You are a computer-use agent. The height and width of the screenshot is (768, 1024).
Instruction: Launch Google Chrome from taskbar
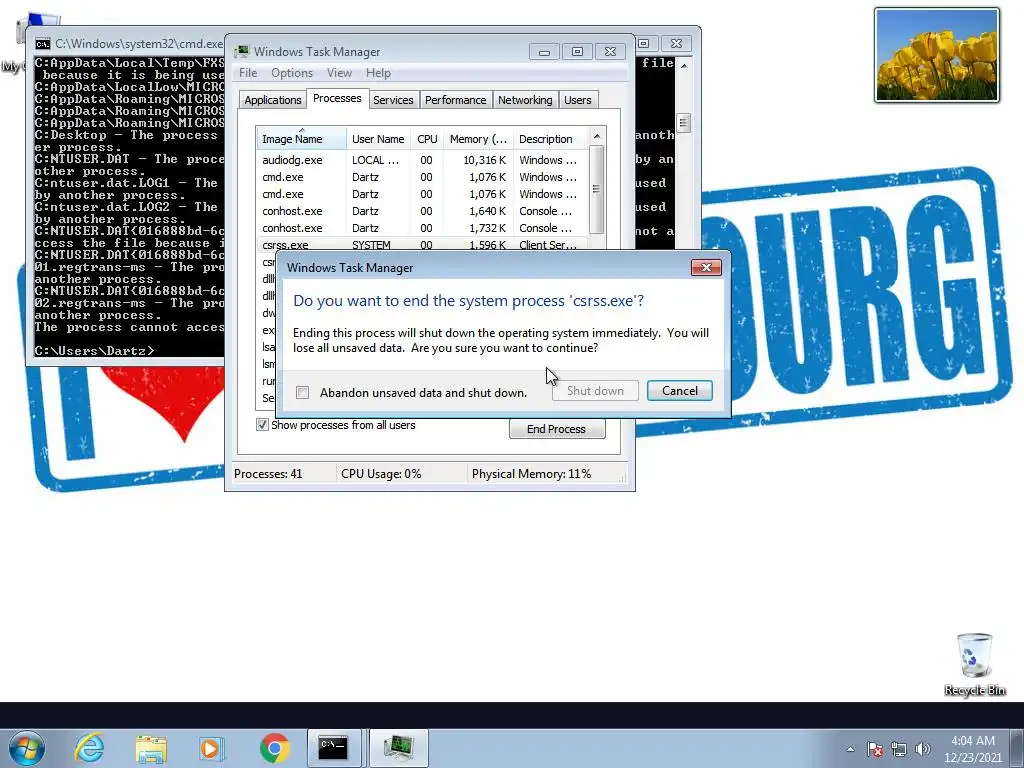274,748
